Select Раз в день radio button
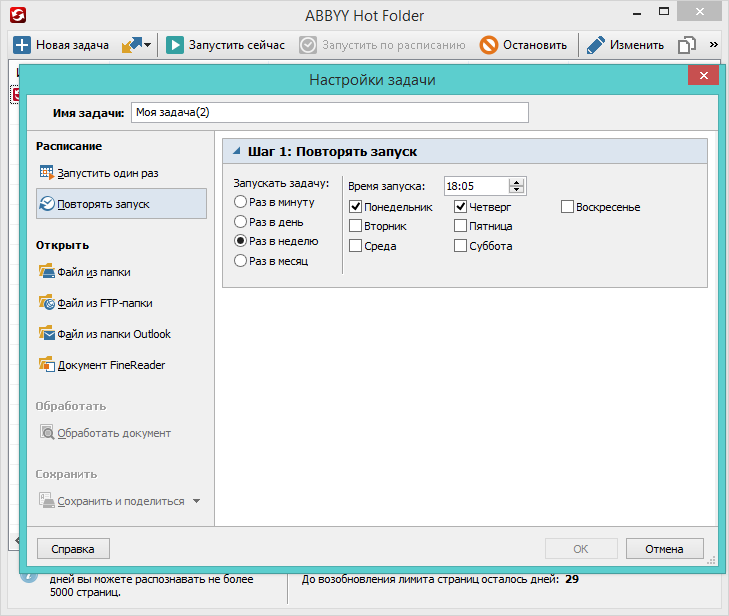Screen dimensions: 729x616 tap(240, 221)
